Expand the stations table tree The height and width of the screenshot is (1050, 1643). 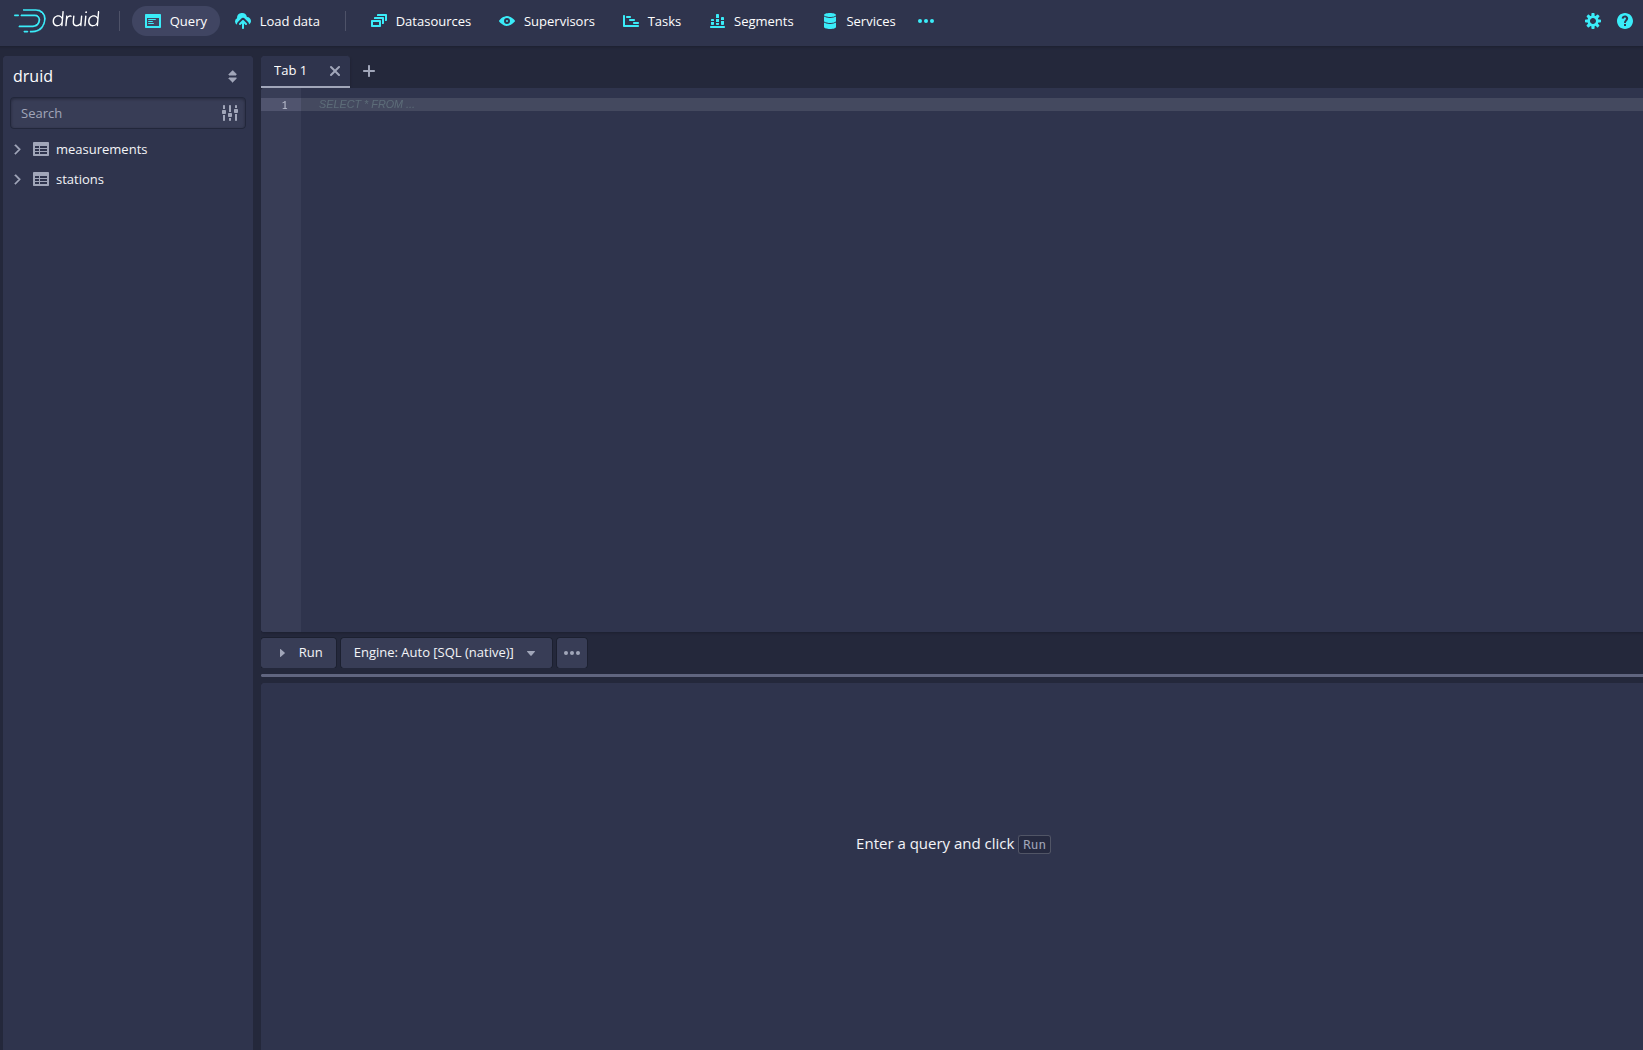(17, 180)
